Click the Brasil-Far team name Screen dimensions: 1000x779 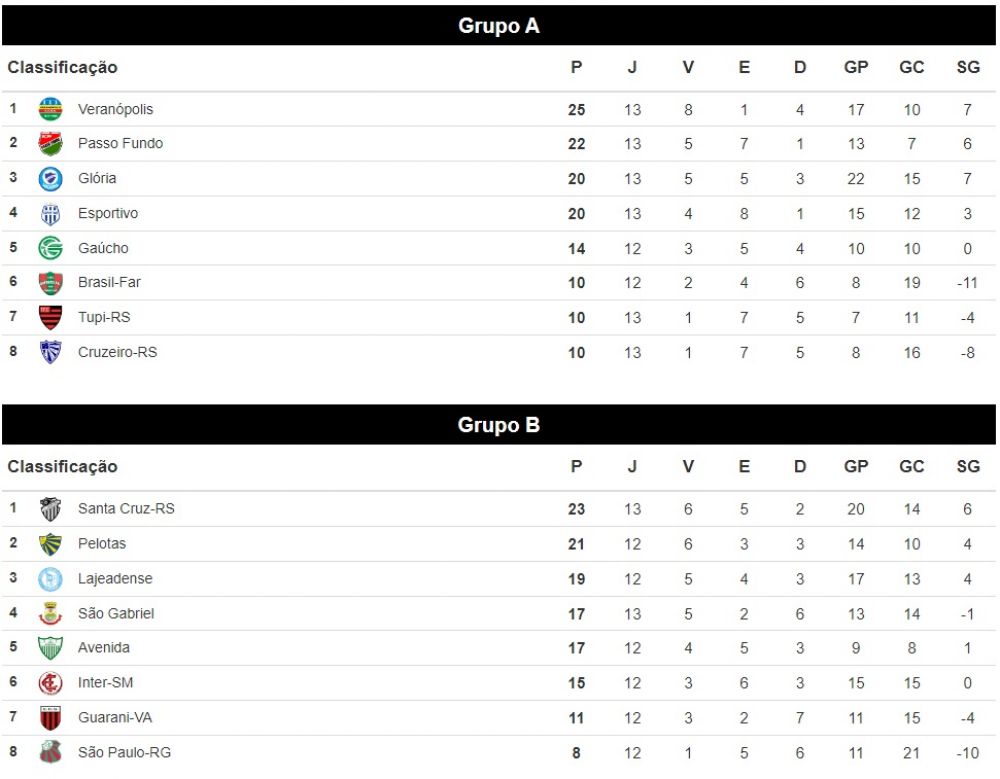click(109, 282)
